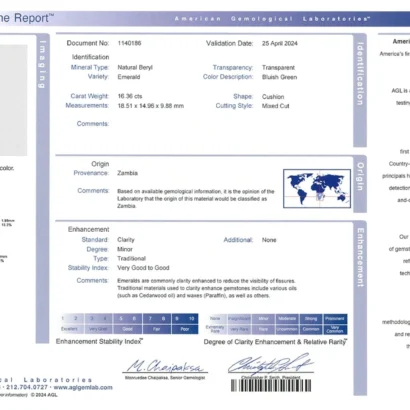
Task: Click the "Poor" cell in stability index scale
Action: pyautogui.click(x=185, y=329)
